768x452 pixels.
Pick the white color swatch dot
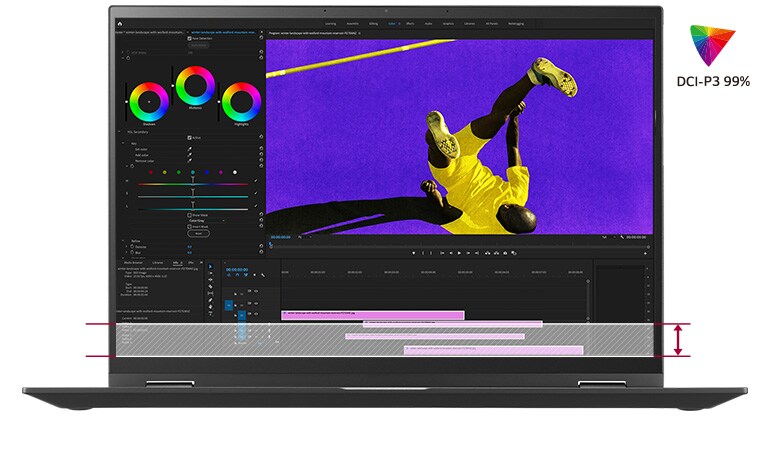click(x=235, y=172)
